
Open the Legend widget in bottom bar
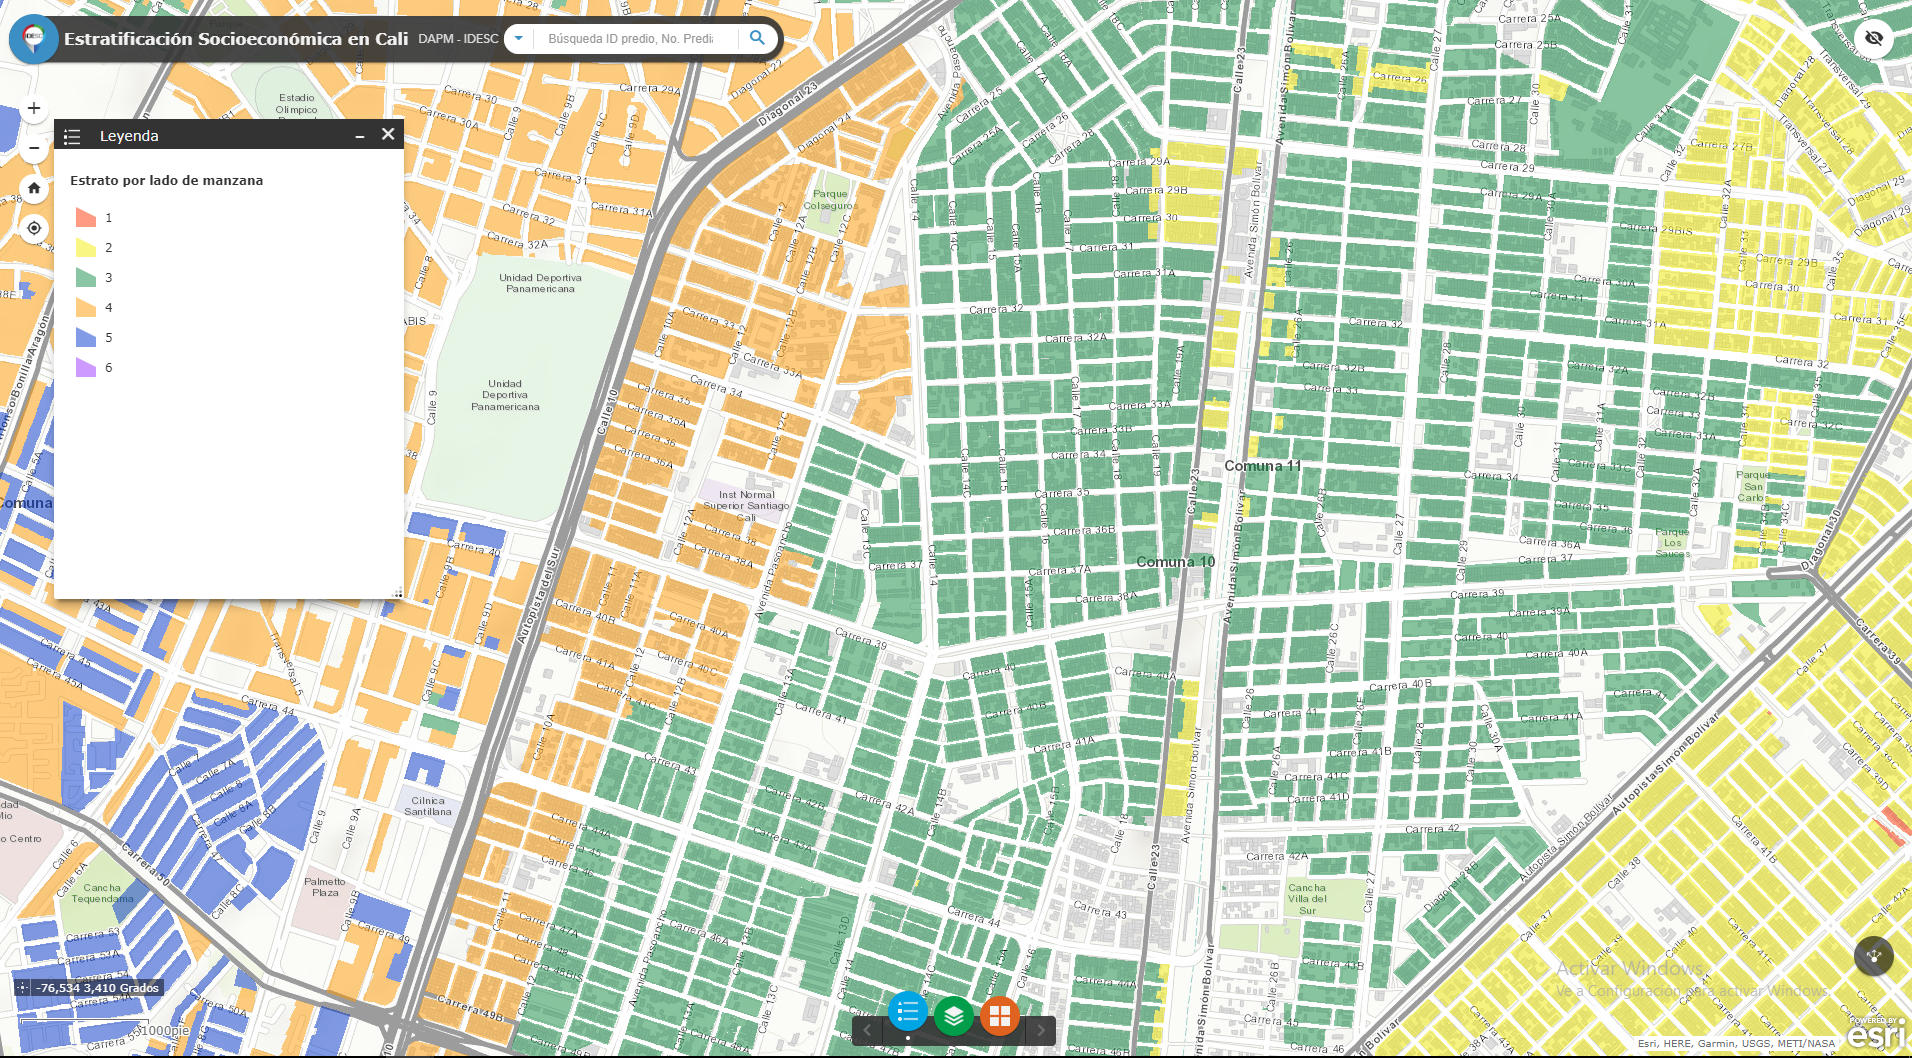[x=908, y=1015]
